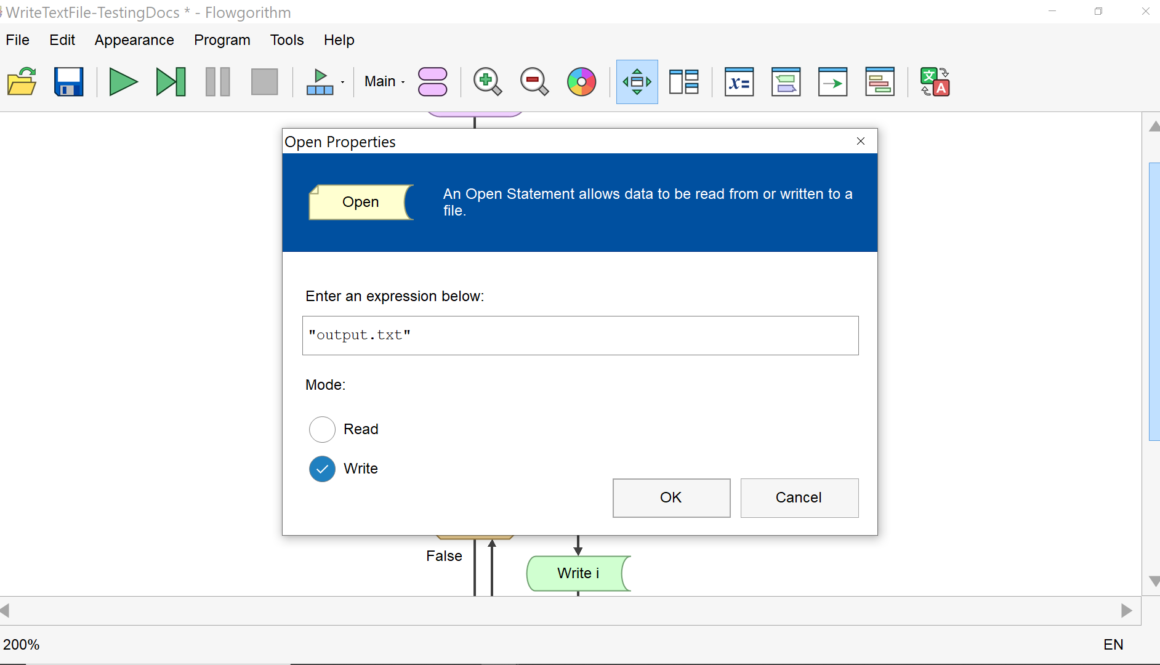Image resolution: width=1160 pixels, height=665 pixels.
Task: Confirm the dialog with OK
Action: [671, 497]
